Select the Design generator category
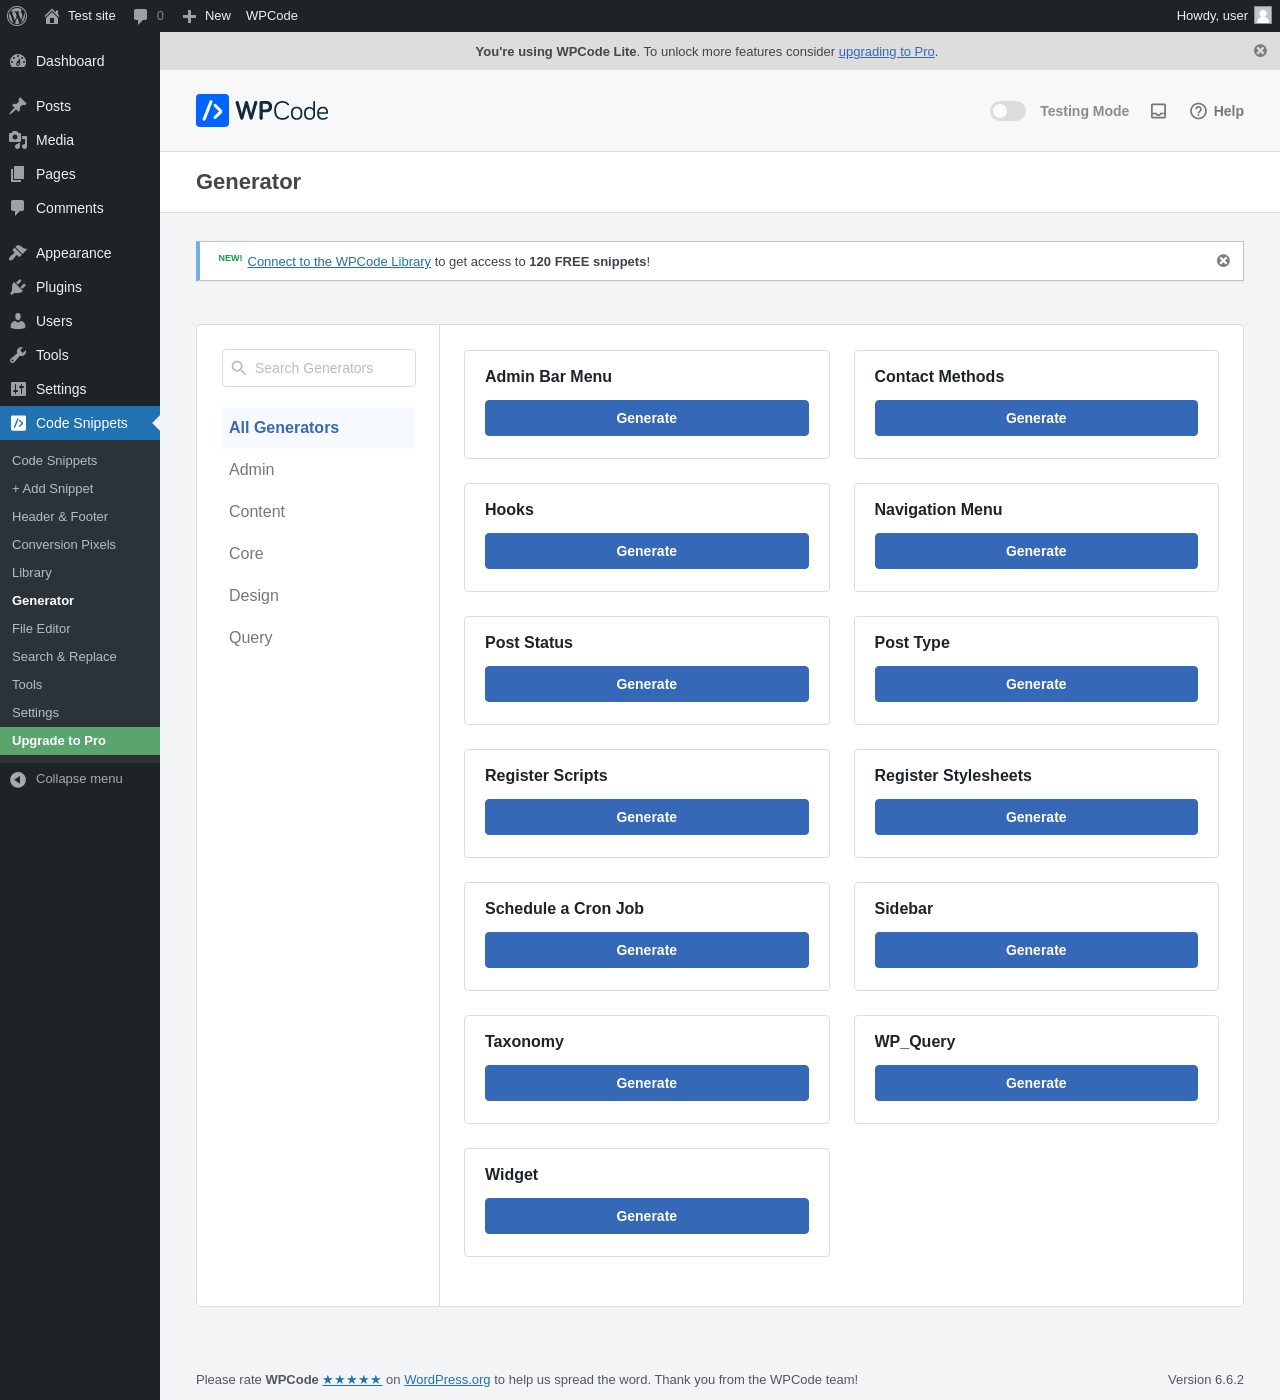This screenshot has height=1400, width=1280. pos(254,595)
